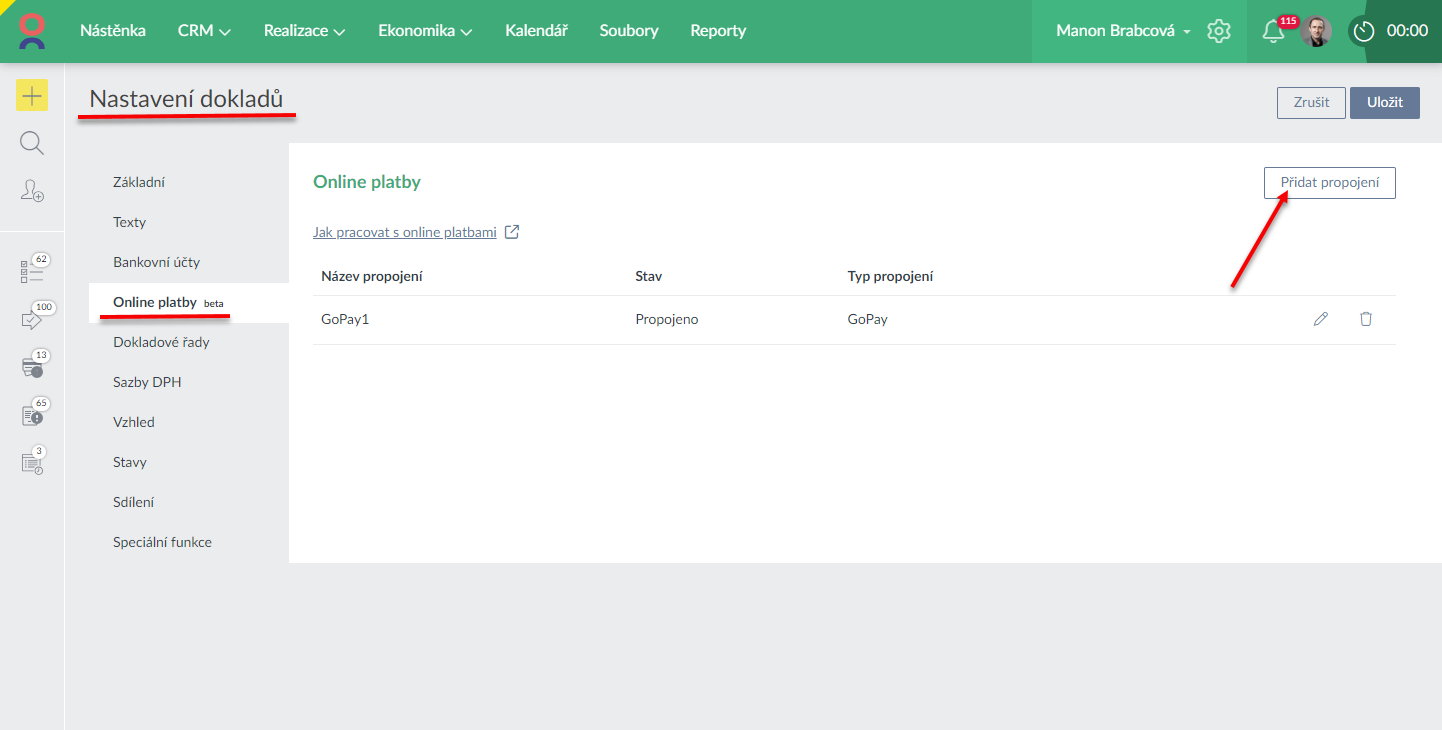The height and width of the screenshot is (730, 1442).
Task: Expand the Ekonomika dropdown menu
Action: coord(425,31)
